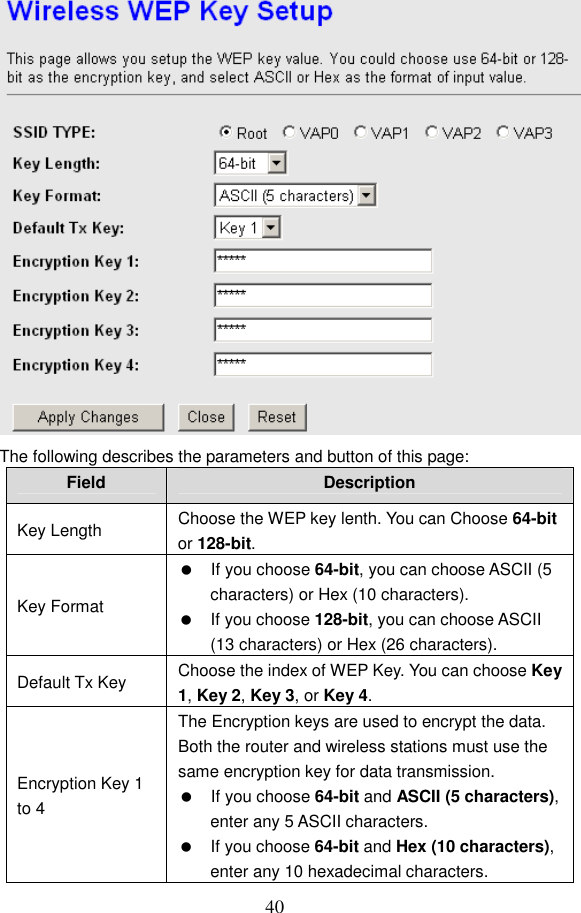Click inside the Encryption Key 2 field
Screen dimensions: 581x913
coord(320,295)
